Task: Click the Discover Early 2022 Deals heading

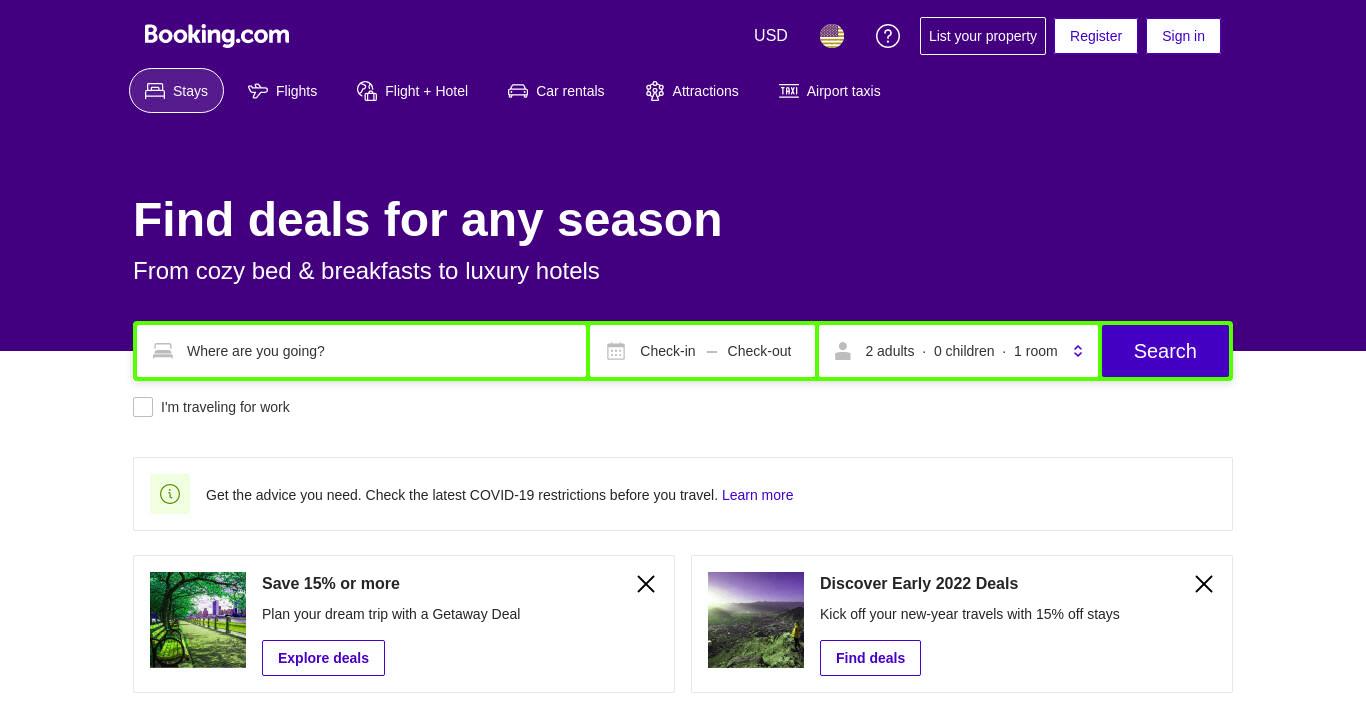Action: 919,584
